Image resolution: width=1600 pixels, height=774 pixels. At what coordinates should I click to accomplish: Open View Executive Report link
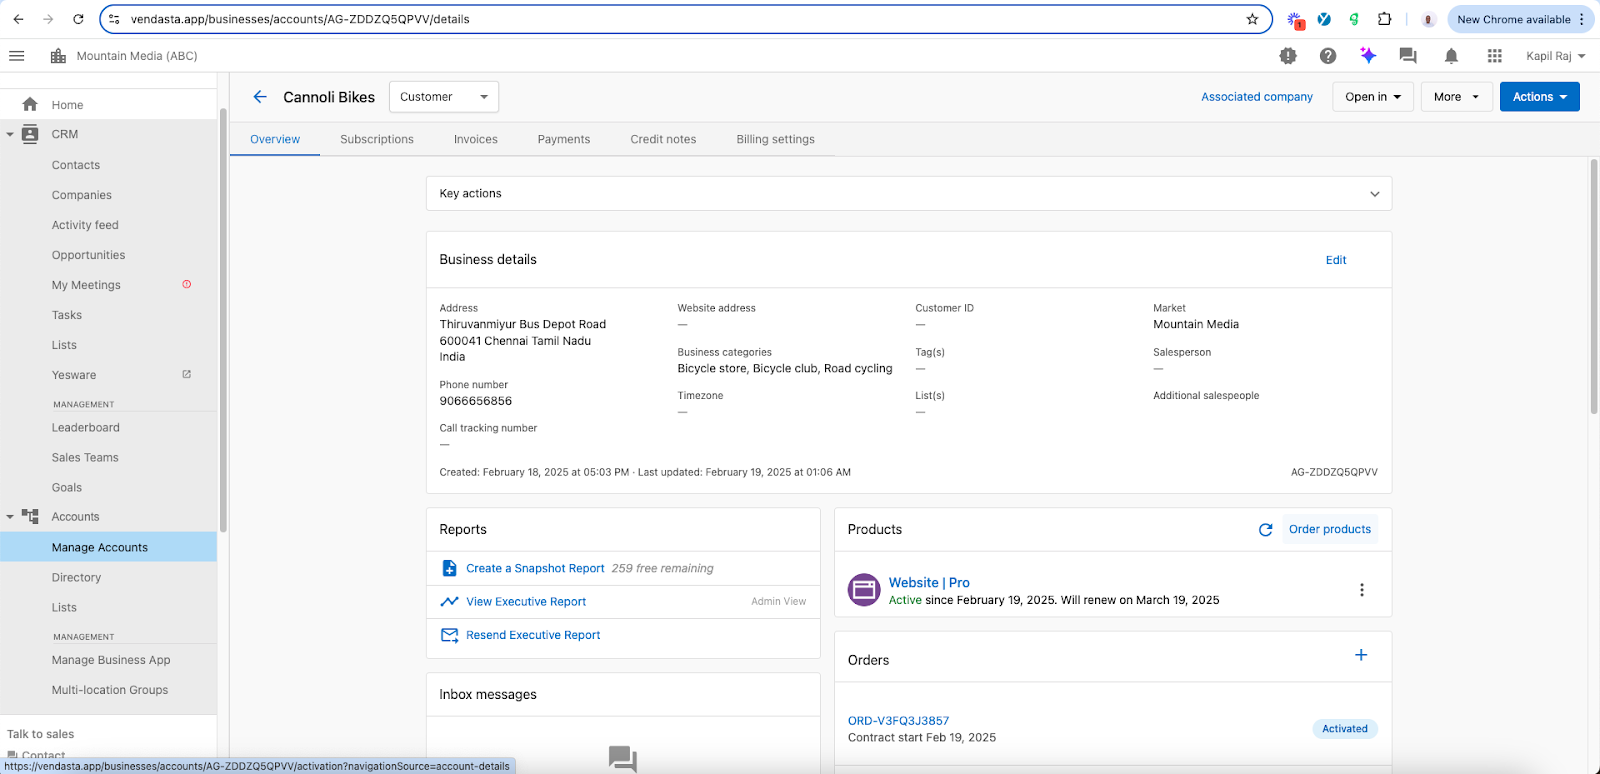click(526, 601)
